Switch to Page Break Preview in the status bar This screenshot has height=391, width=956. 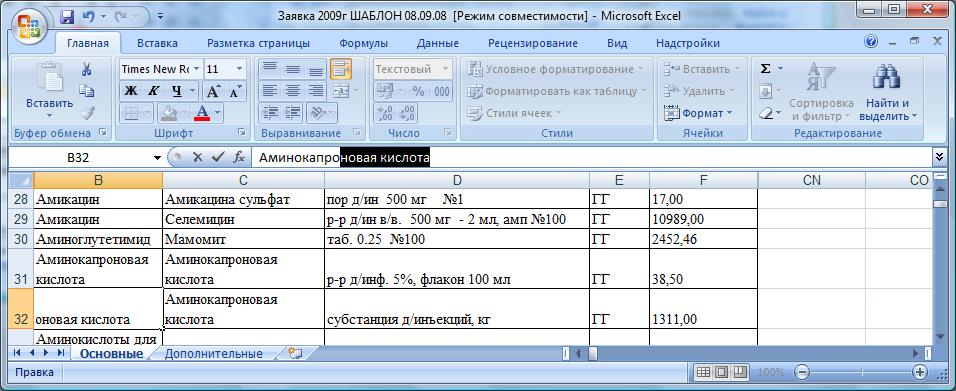[740, 371]
